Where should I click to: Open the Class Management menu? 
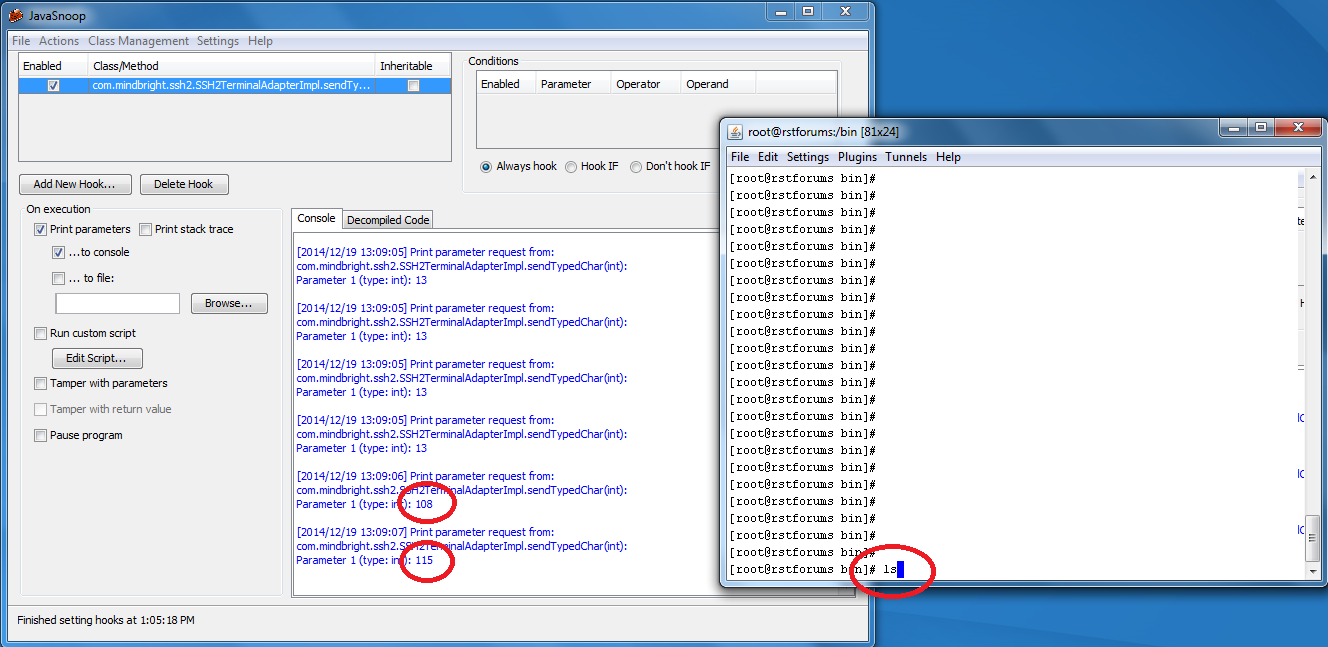click(138, 41)
